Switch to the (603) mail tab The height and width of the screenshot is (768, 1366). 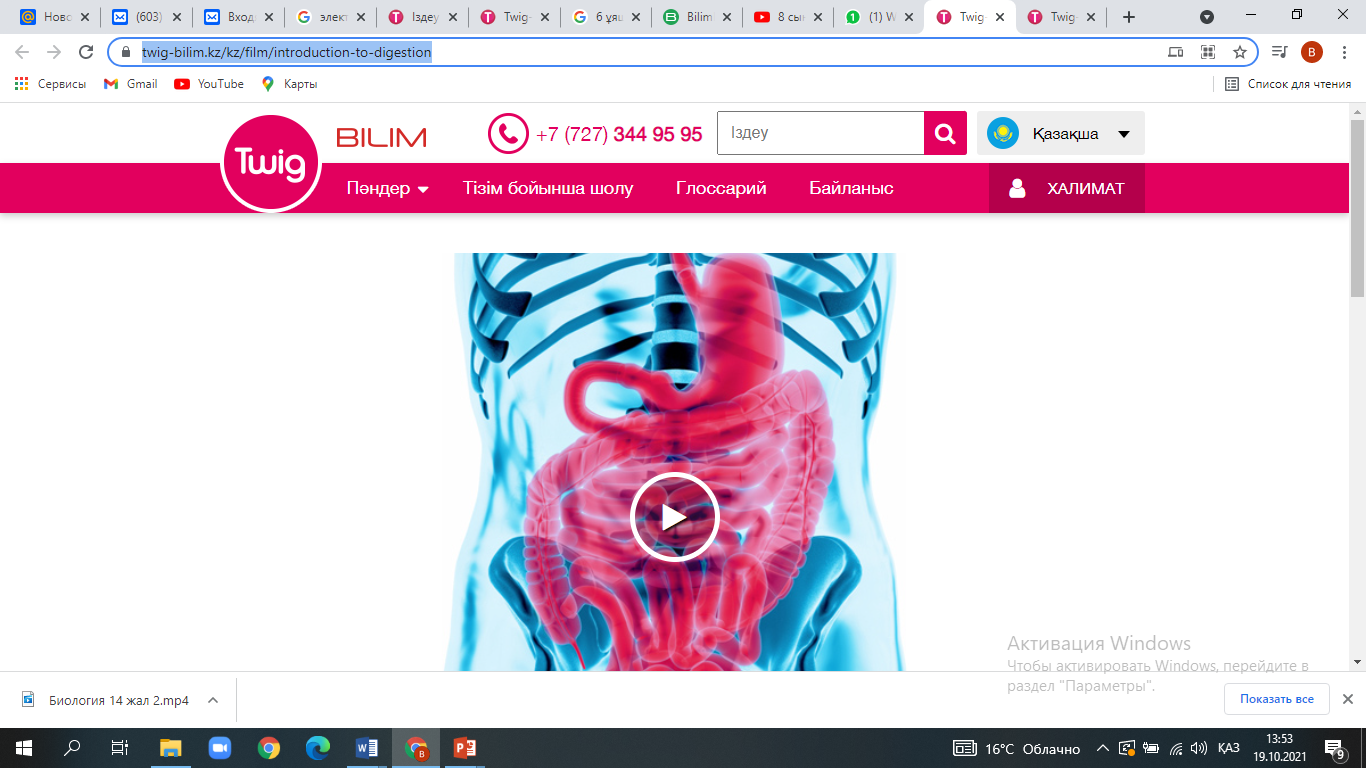pyautogui.click(x=146, y=17)
